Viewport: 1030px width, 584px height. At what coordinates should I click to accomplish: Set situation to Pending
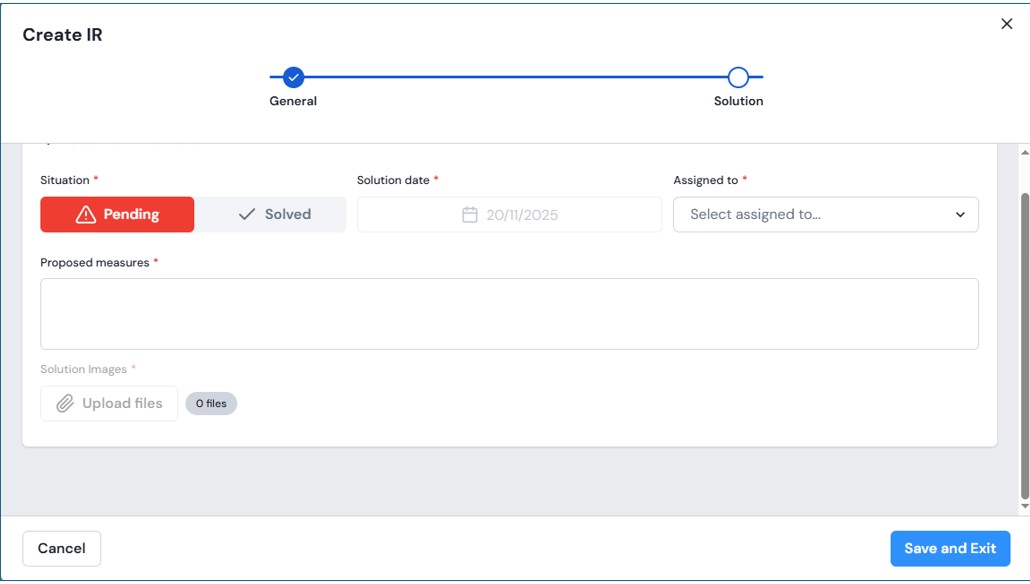point(117,214)
